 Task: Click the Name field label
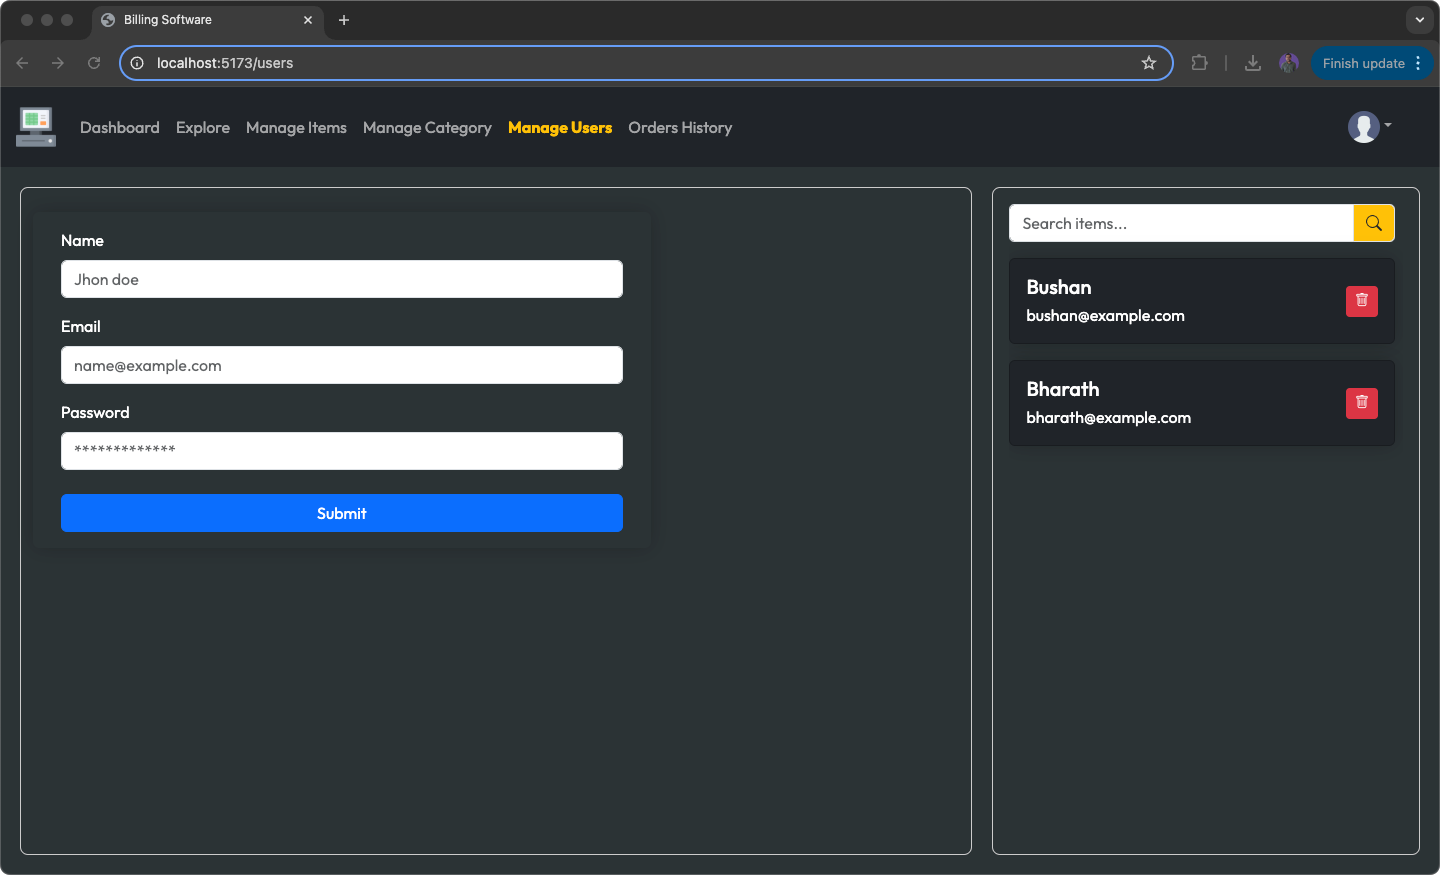82,240
